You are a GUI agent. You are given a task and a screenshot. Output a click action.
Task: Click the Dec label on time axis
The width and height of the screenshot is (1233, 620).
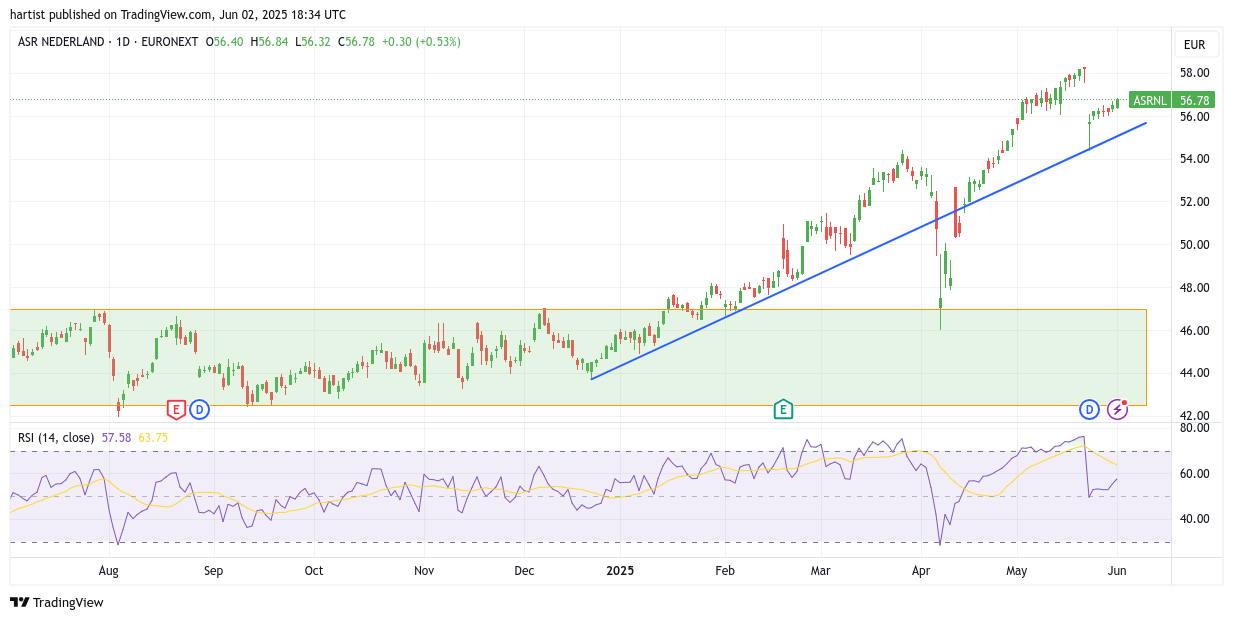525,571
